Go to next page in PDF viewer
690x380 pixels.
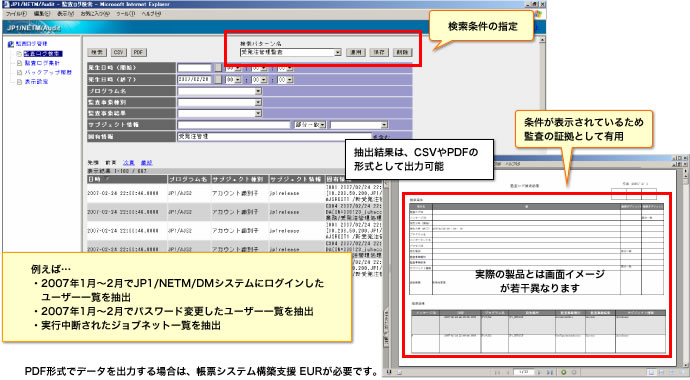click(540, 372)
